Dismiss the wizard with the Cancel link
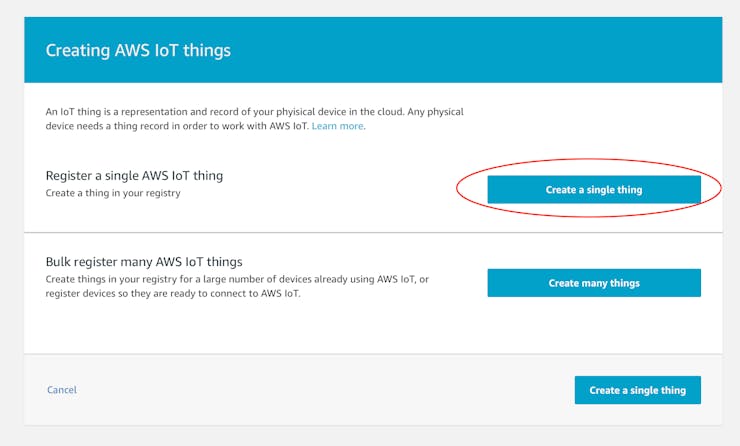 coord(62,390)
